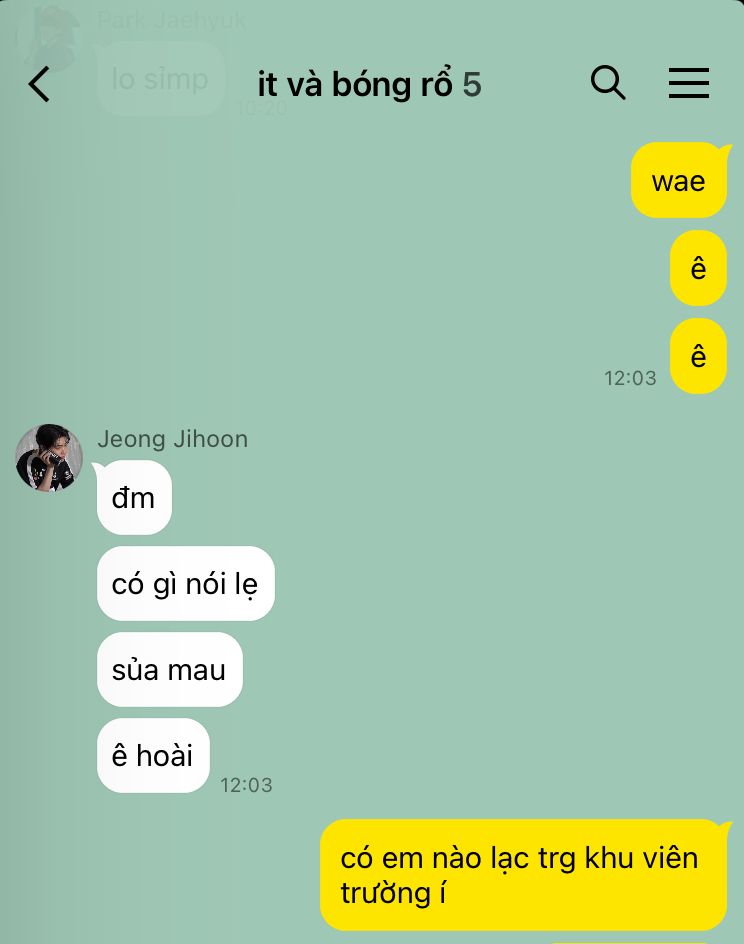
Task: Tap the faded Park Jaehyuk avatar at top
Action: coord(51,36)
